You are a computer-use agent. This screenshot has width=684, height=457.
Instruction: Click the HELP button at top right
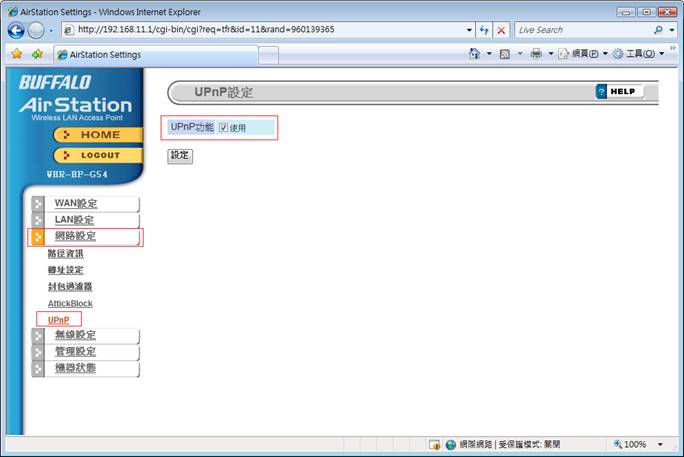point(620,92)
